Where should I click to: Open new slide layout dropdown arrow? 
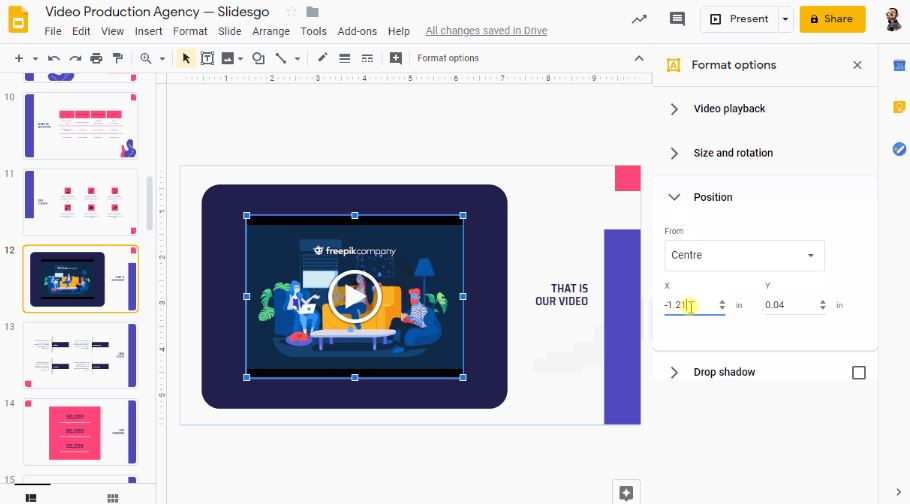[x=35, y=59]
